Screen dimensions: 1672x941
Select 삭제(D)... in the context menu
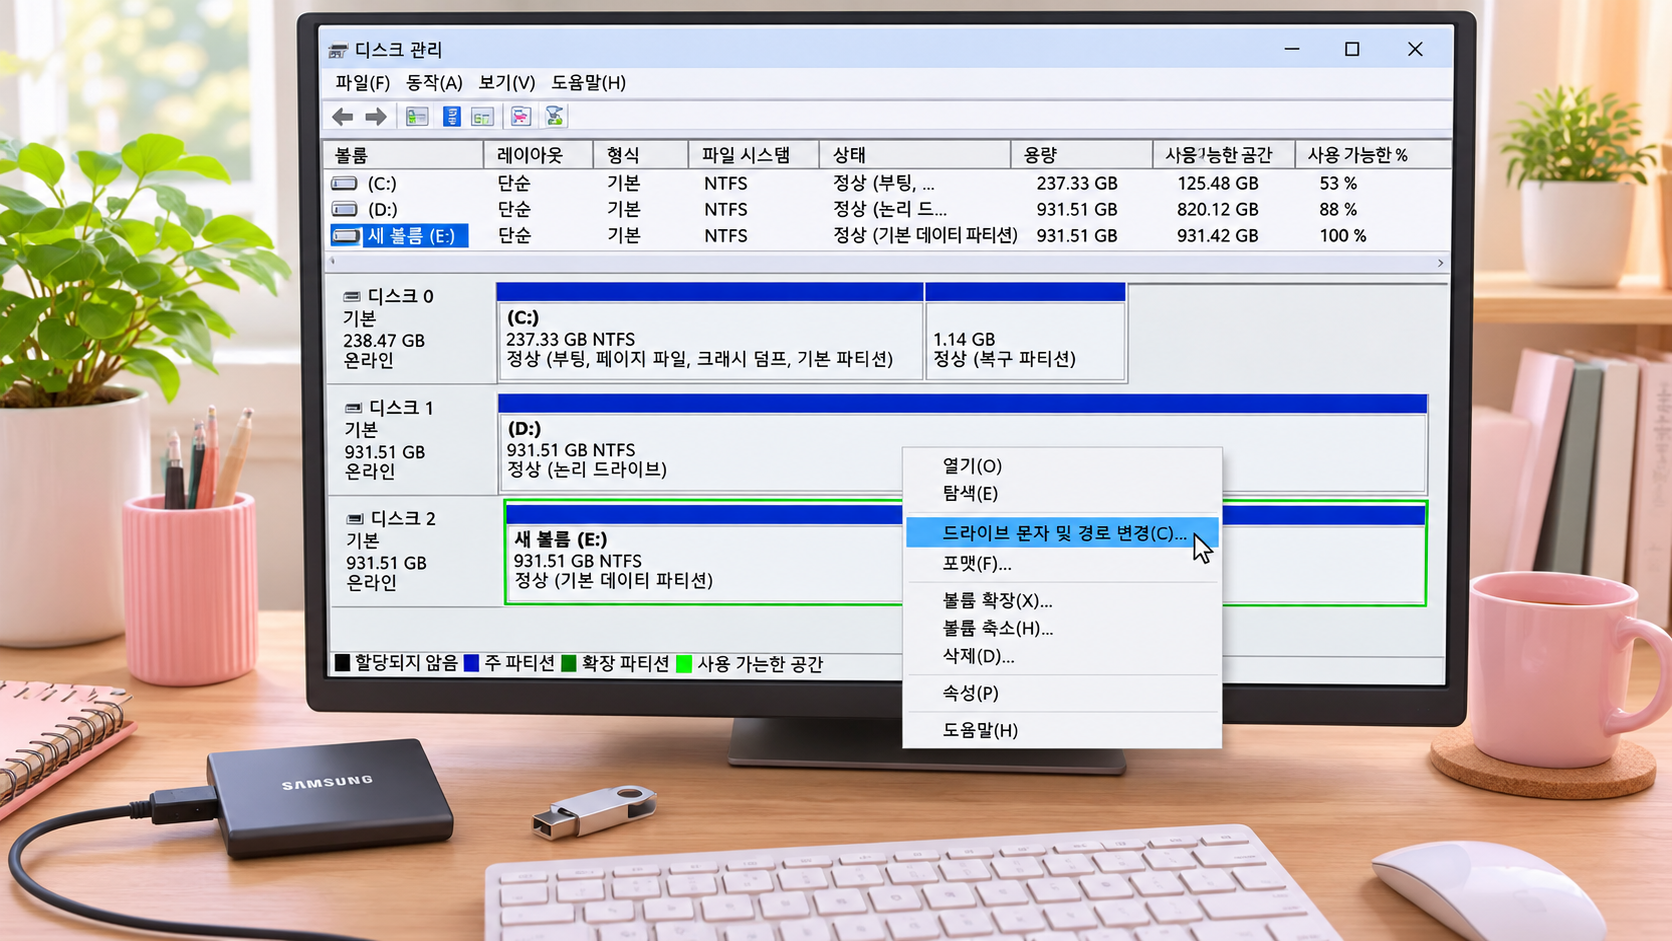pos(1062,657)
